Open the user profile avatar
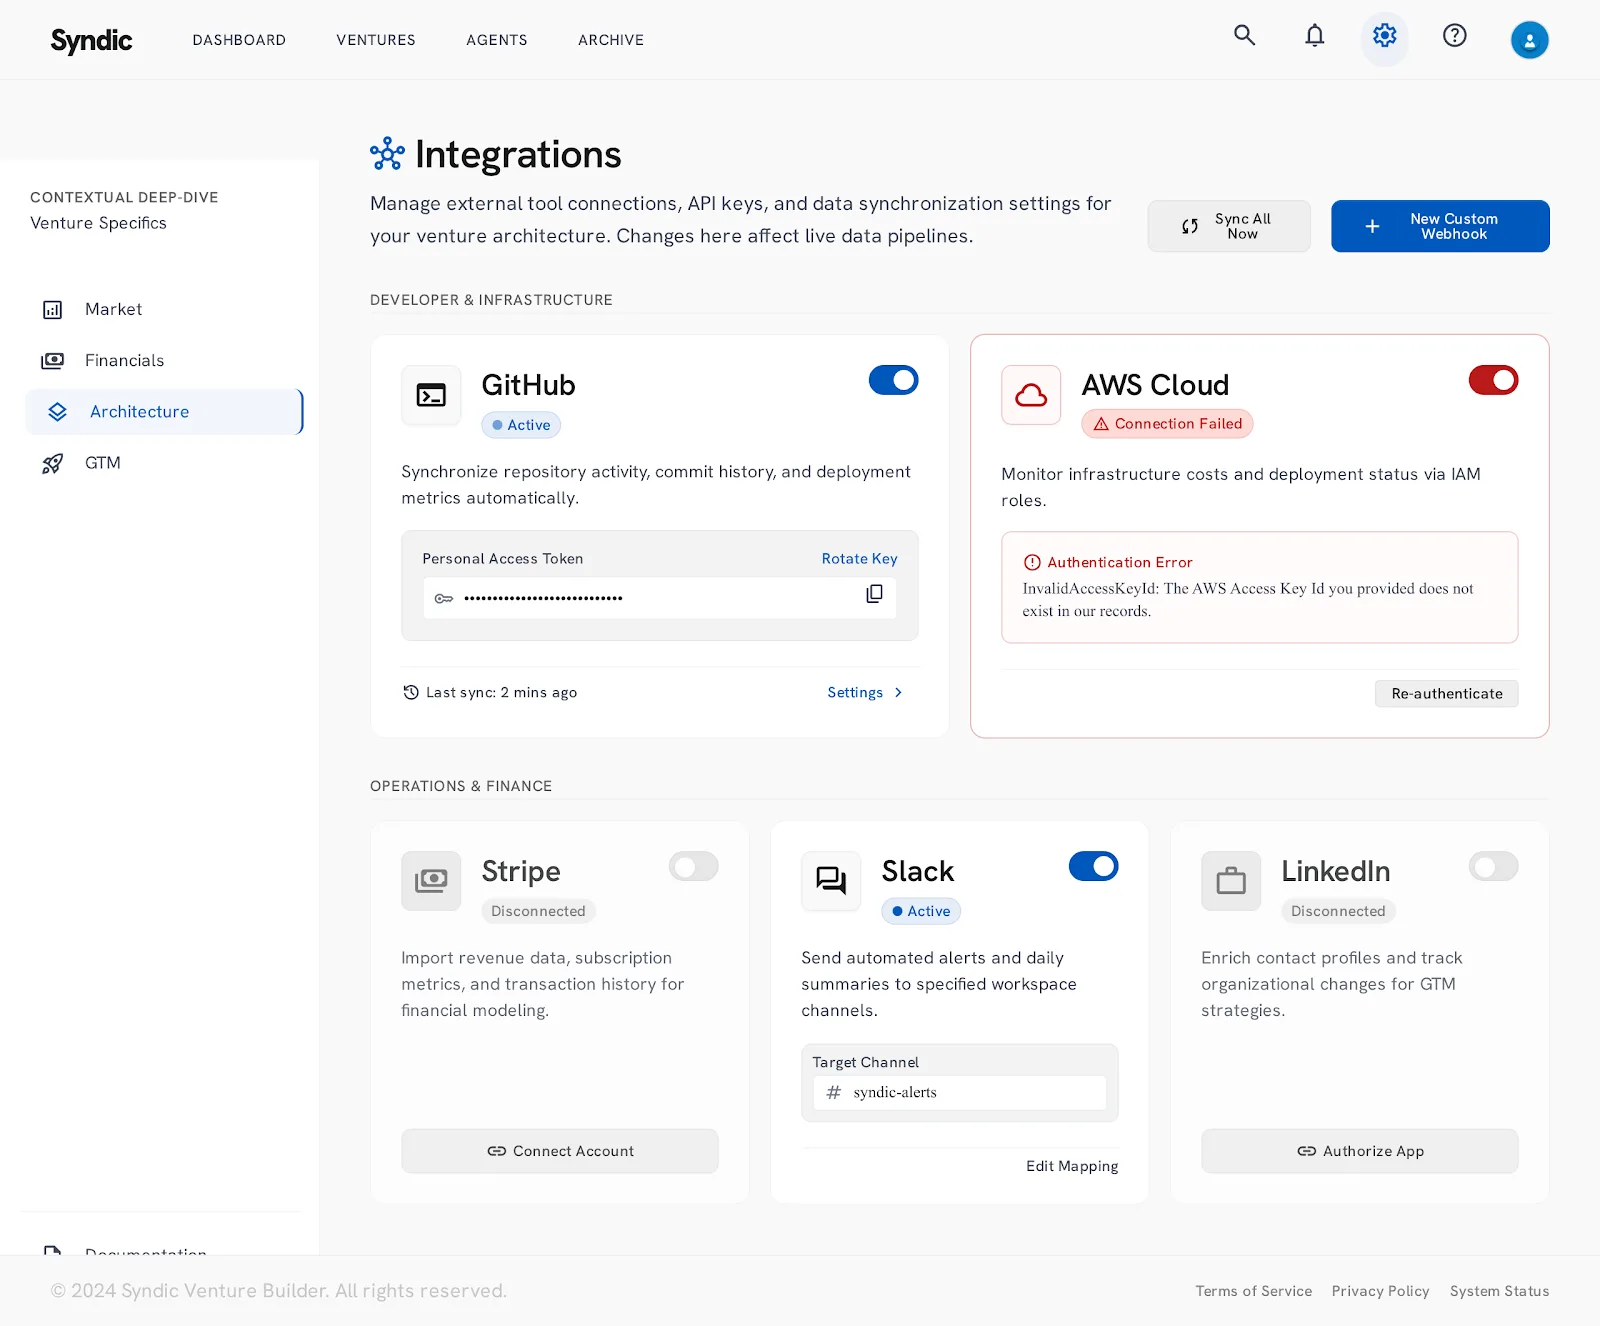Viewport: 1600px width, 1326px height. tap(1530, 40)
